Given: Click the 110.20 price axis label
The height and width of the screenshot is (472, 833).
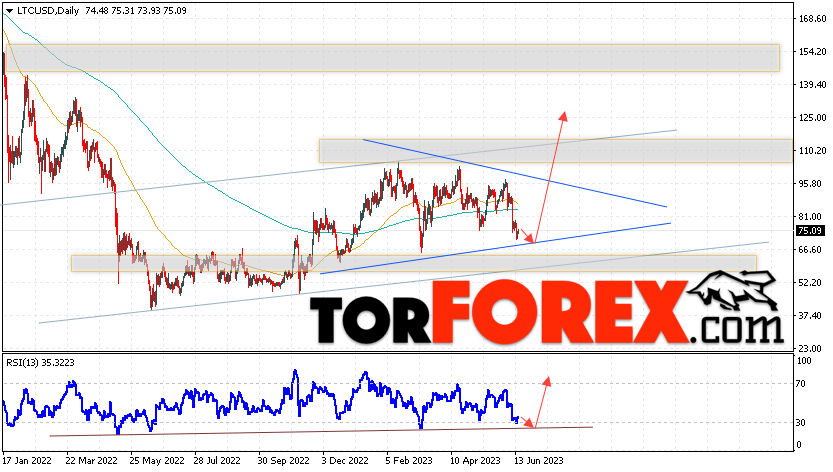Looking at the screenshot, I should (x=813, y=150).
